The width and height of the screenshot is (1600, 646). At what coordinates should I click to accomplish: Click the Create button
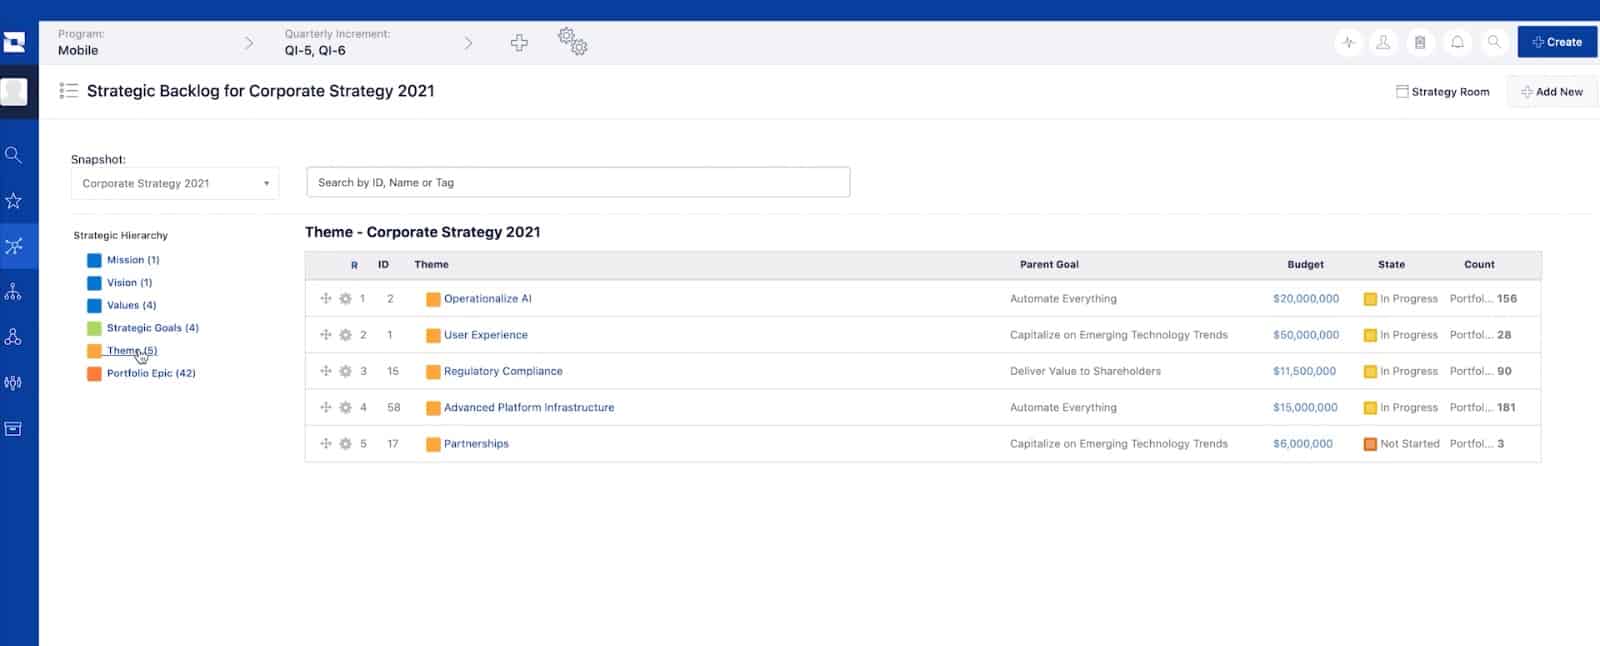[x=1557, y=42]
